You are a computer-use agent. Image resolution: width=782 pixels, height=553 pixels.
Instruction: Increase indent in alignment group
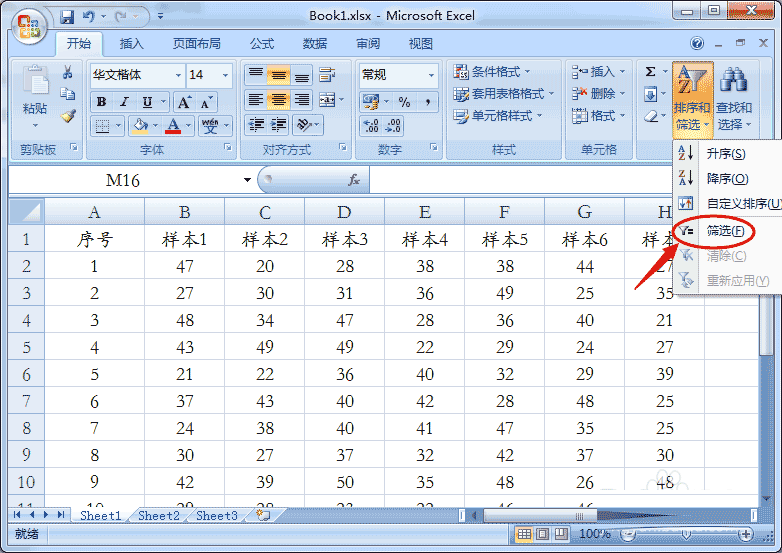pos(279,125)
